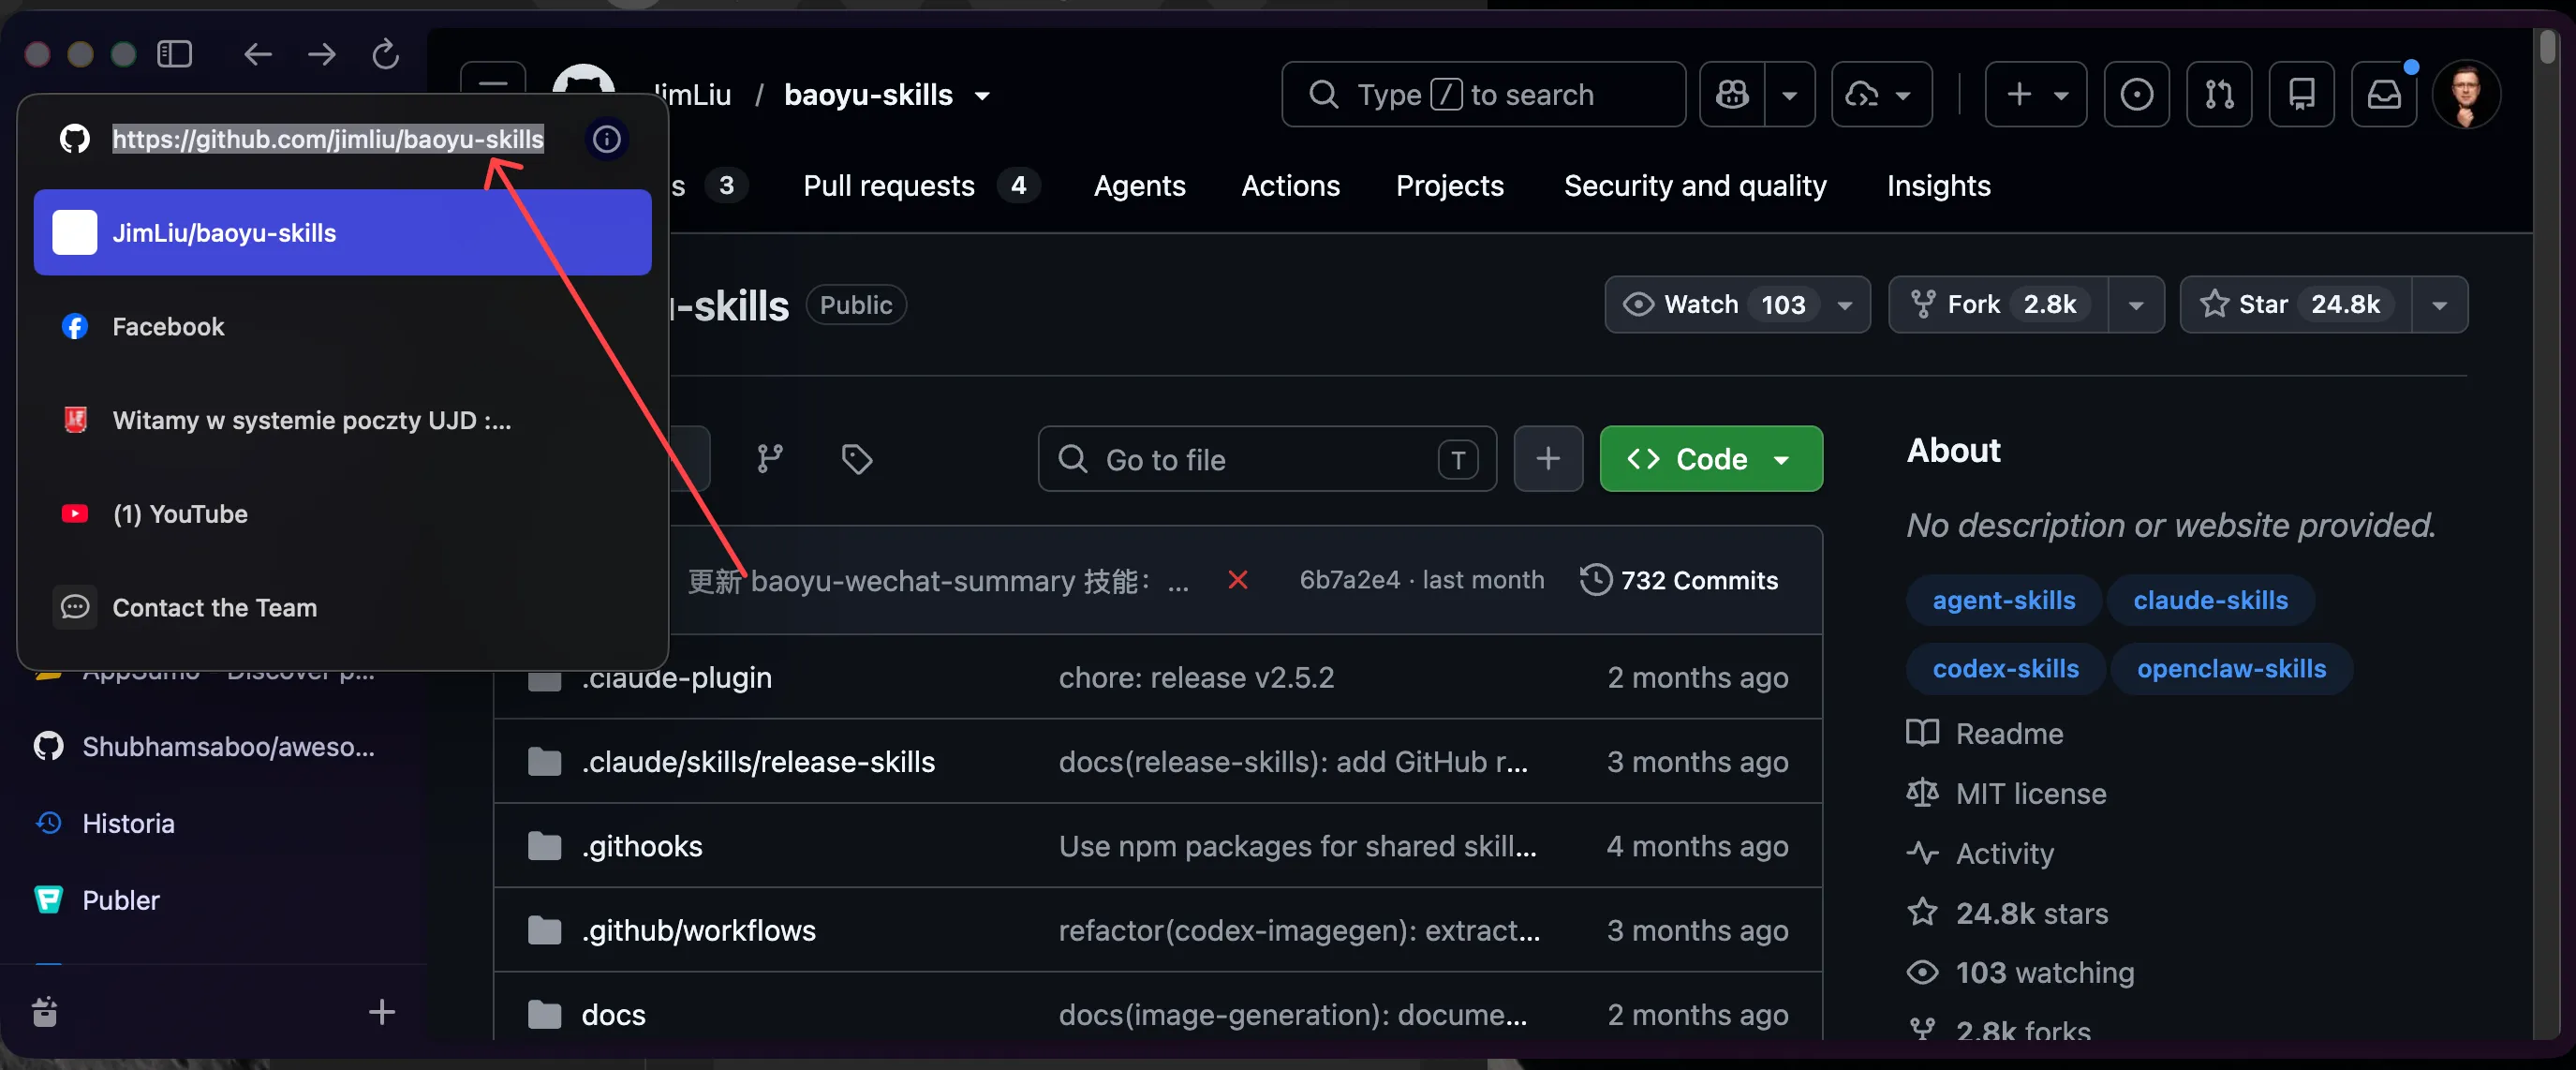This screenshot has width=2576, height=1070.
Task: Open the Watch button notification settings
Action: pos(1737,304)
